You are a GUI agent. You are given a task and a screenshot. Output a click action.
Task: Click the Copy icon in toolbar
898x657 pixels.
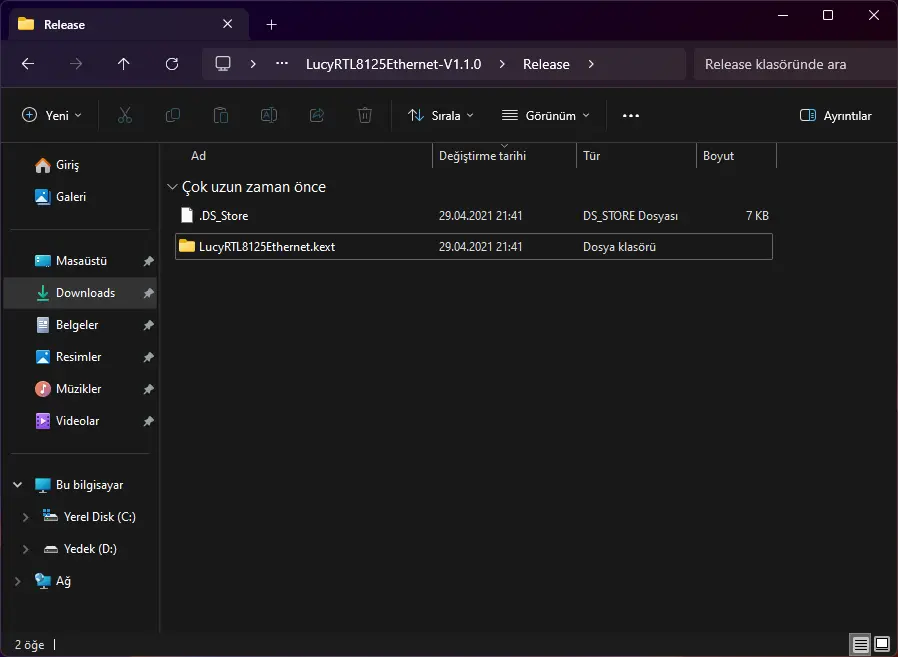pos(172,115)
